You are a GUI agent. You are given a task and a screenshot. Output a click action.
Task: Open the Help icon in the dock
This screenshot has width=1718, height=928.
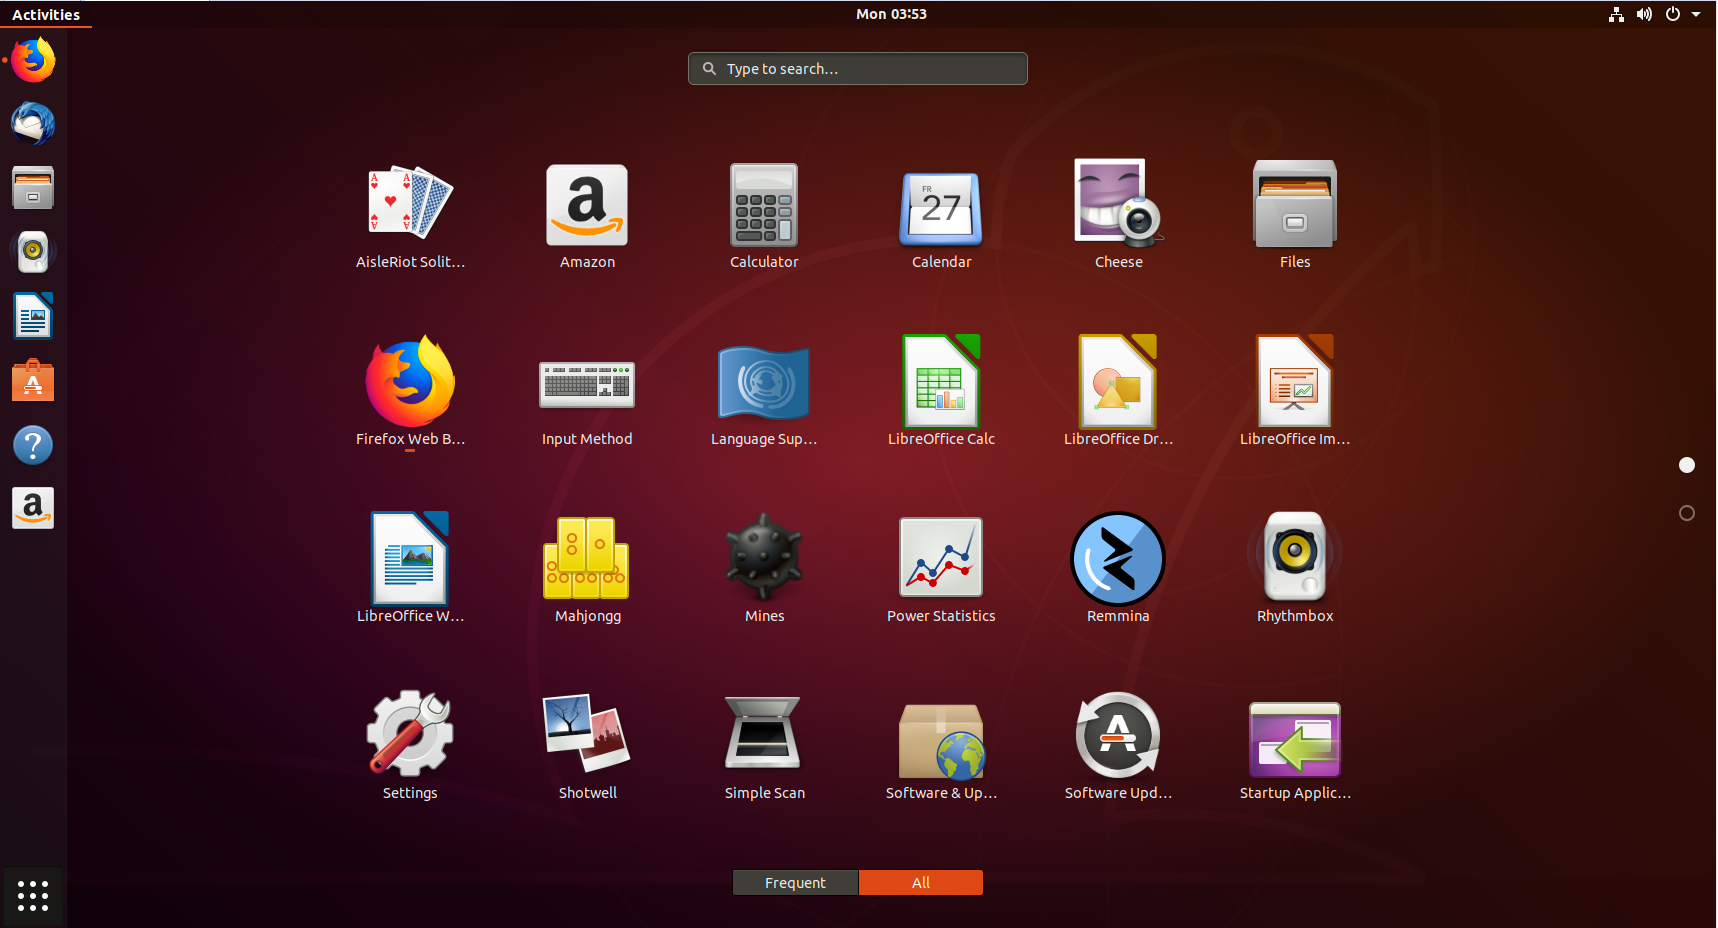(33, 445)
